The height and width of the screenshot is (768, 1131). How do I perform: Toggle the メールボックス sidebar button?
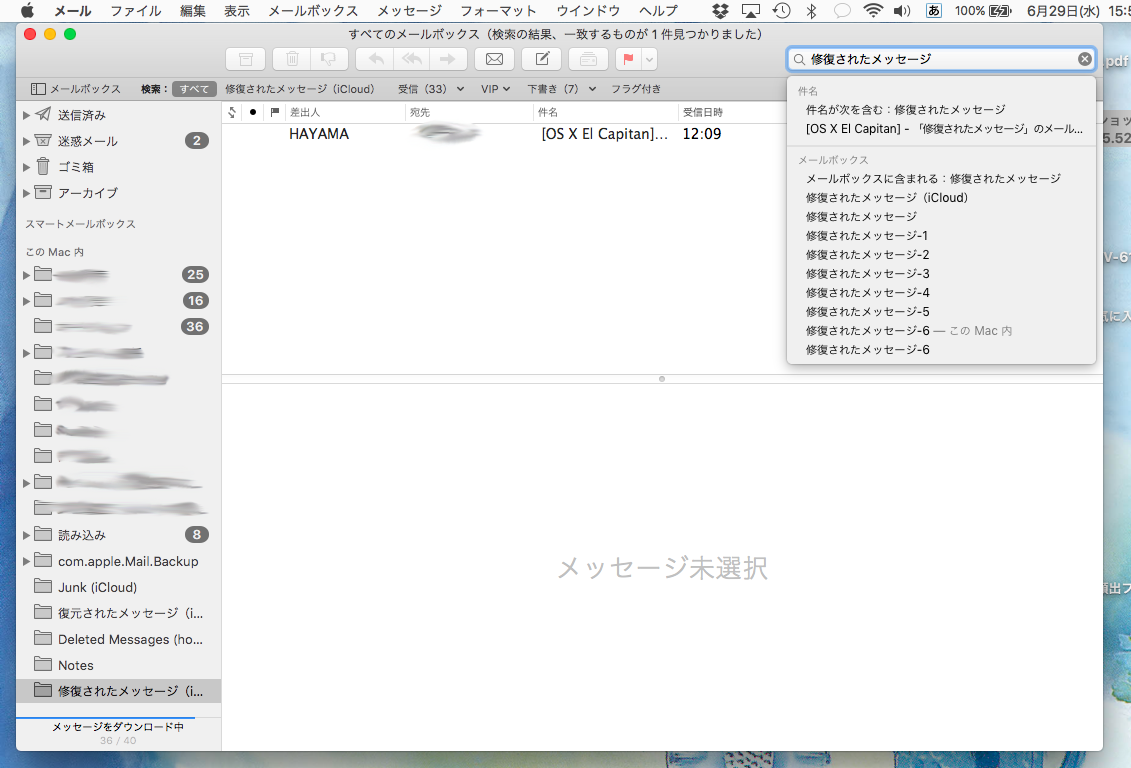[x=76, y=89]
